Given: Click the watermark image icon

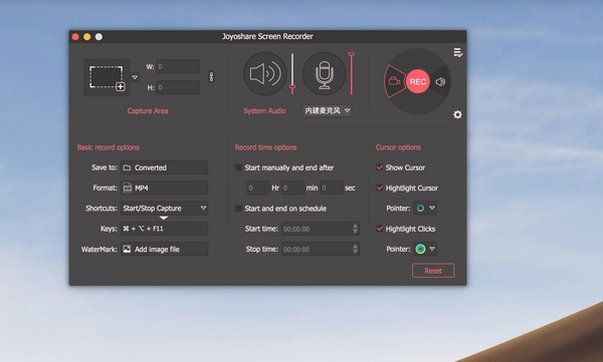Looking at the screenshot, I should click(127, 249).
